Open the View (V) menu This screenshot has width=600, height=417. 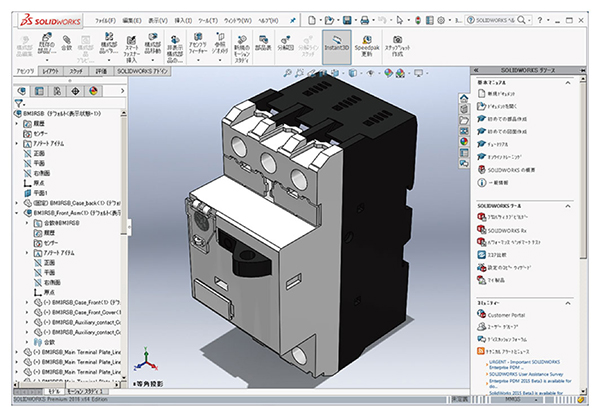tap(158, 20)
